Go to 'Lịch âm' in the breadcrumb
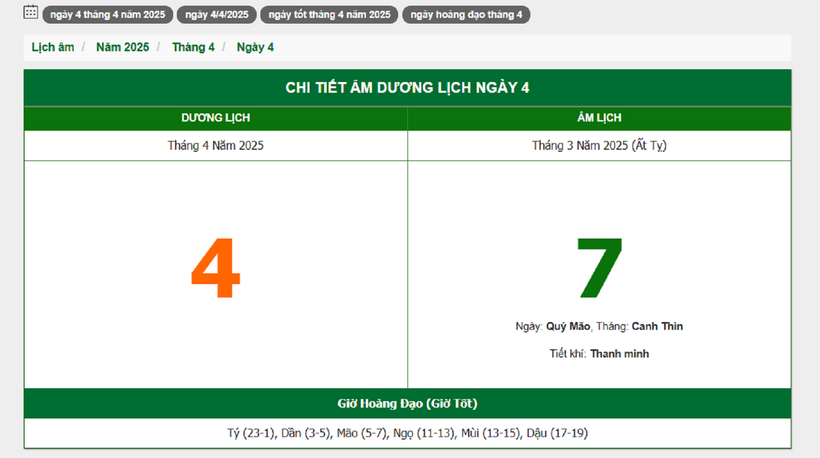 click(x=52, y=47)
